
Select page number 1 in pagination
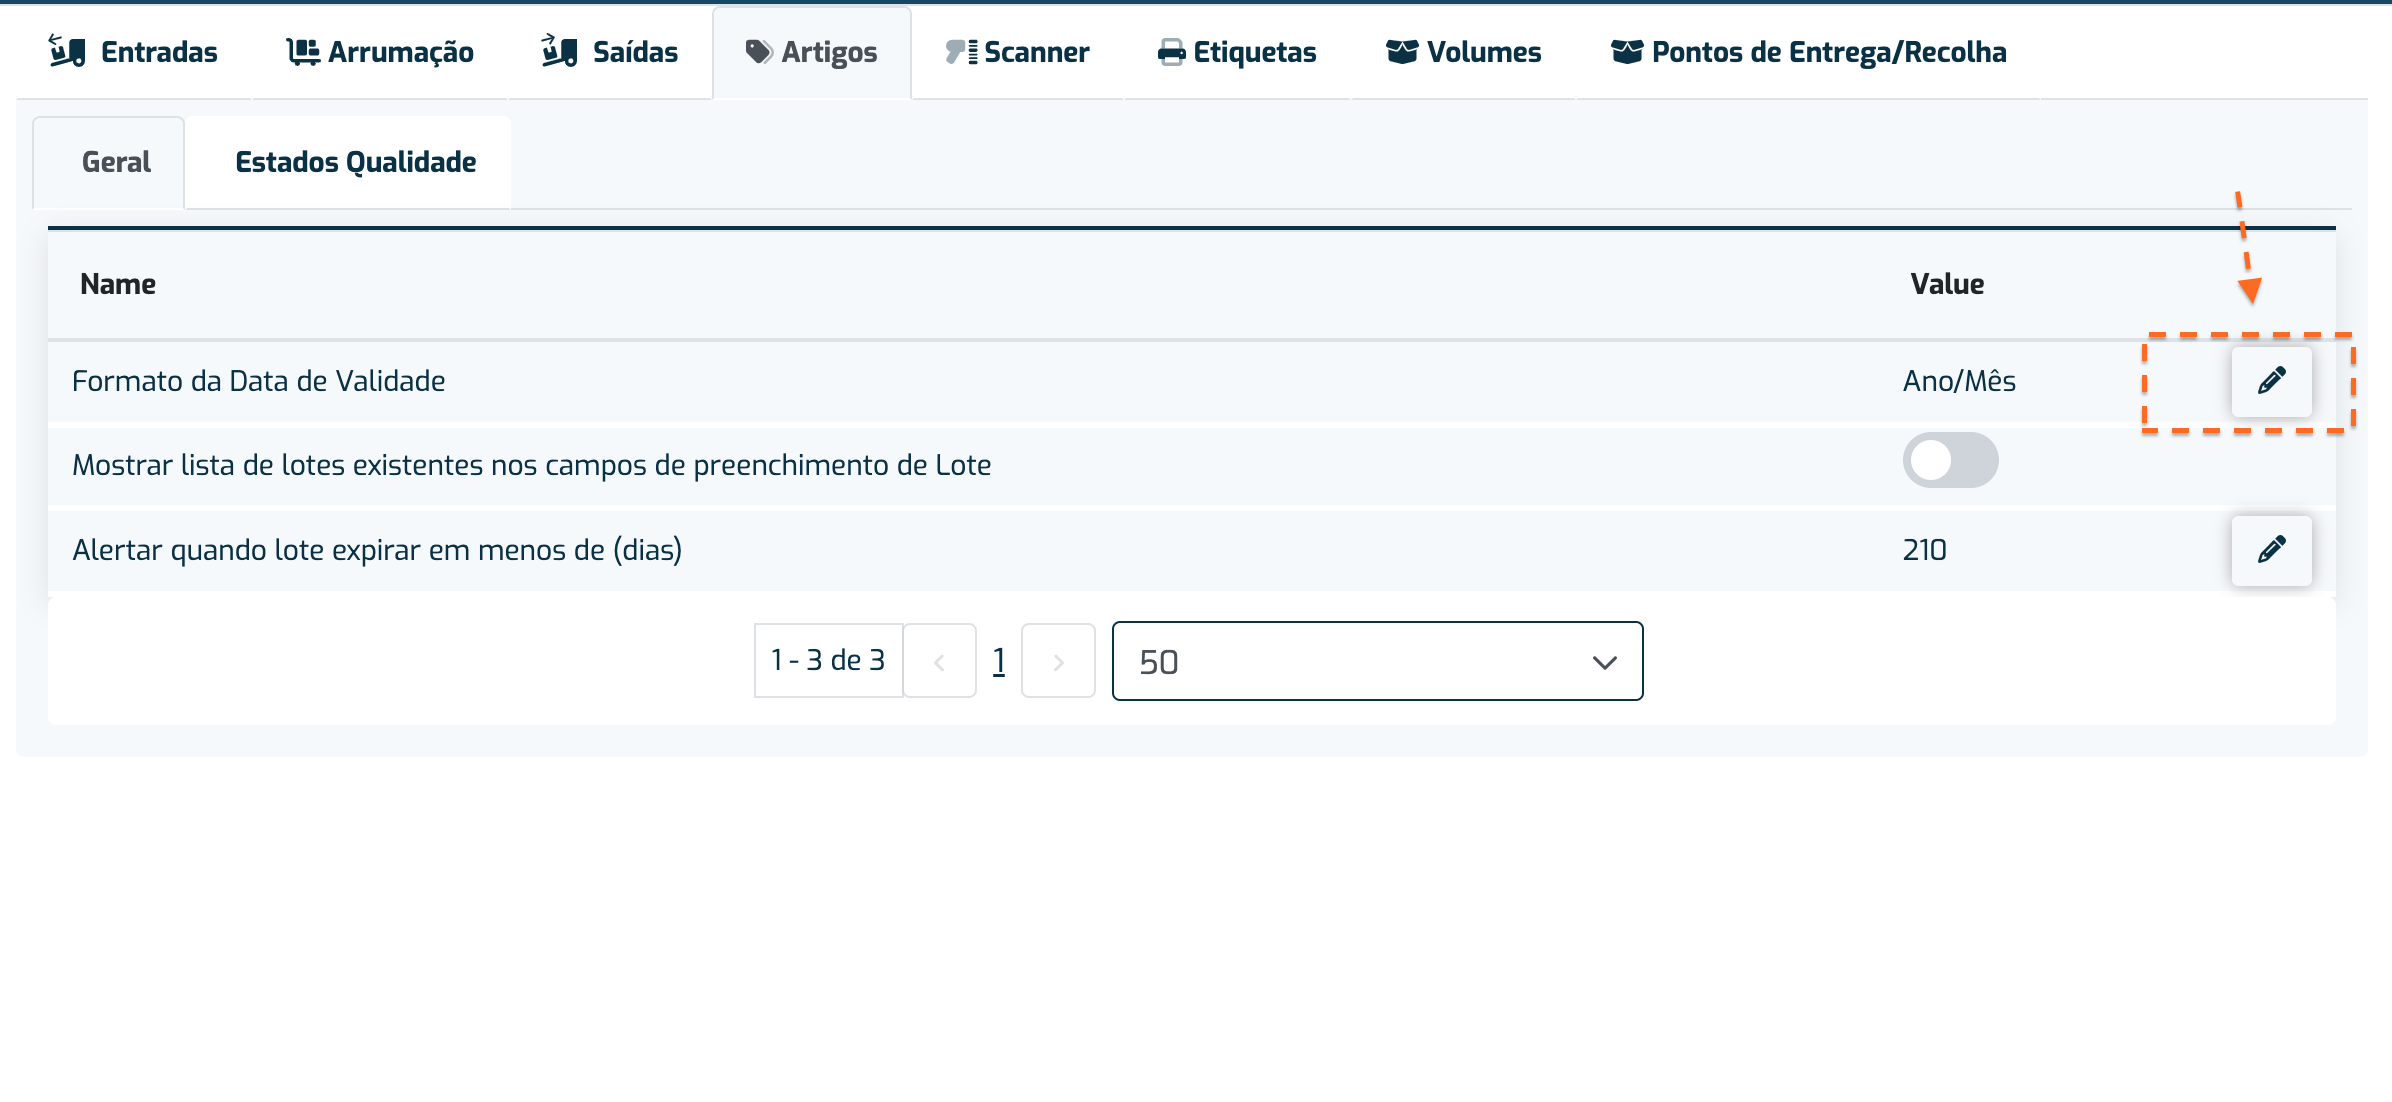click(999, 661)
